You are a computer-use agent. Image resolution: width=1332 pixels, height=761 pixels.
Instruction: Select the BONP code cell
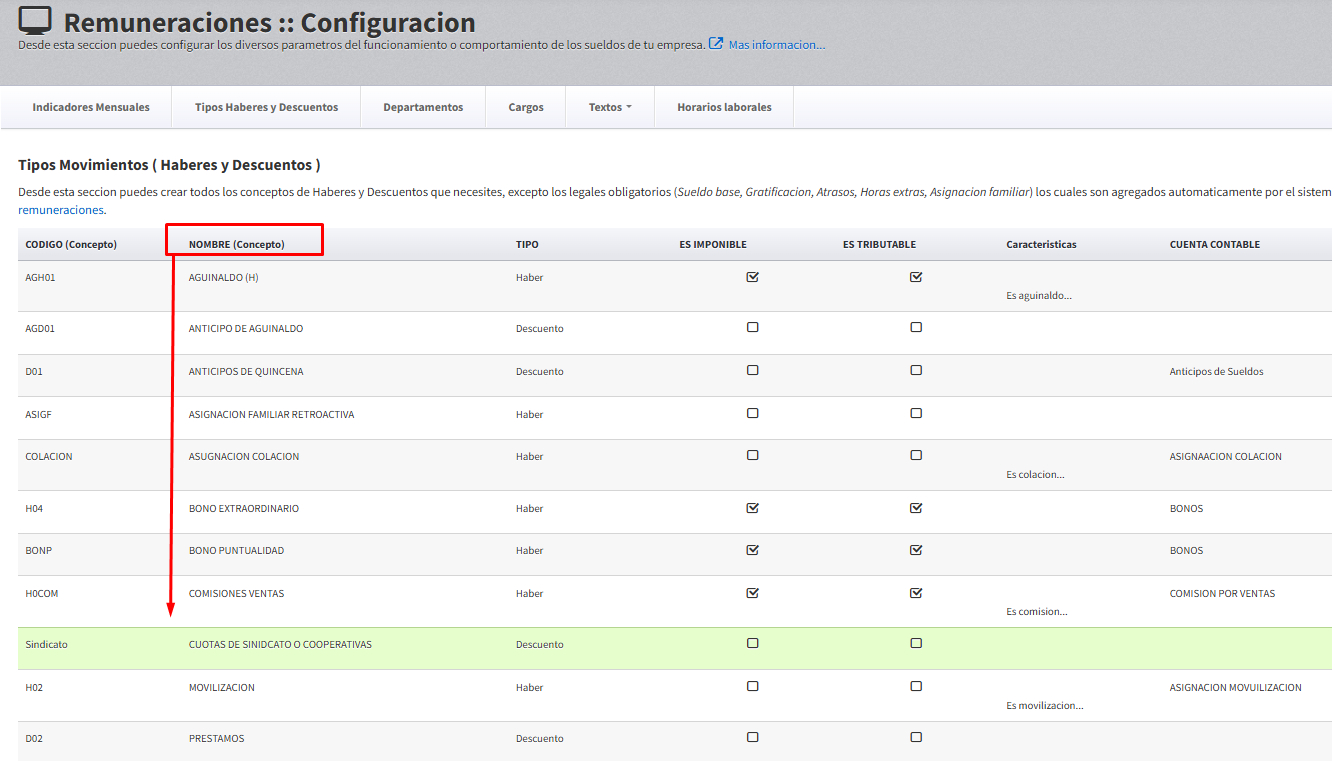pos(38,551)
